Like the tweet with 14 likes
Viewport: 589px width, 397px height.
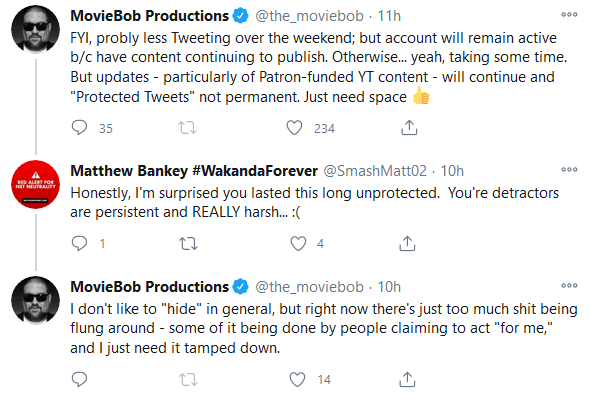click(297, 379)
